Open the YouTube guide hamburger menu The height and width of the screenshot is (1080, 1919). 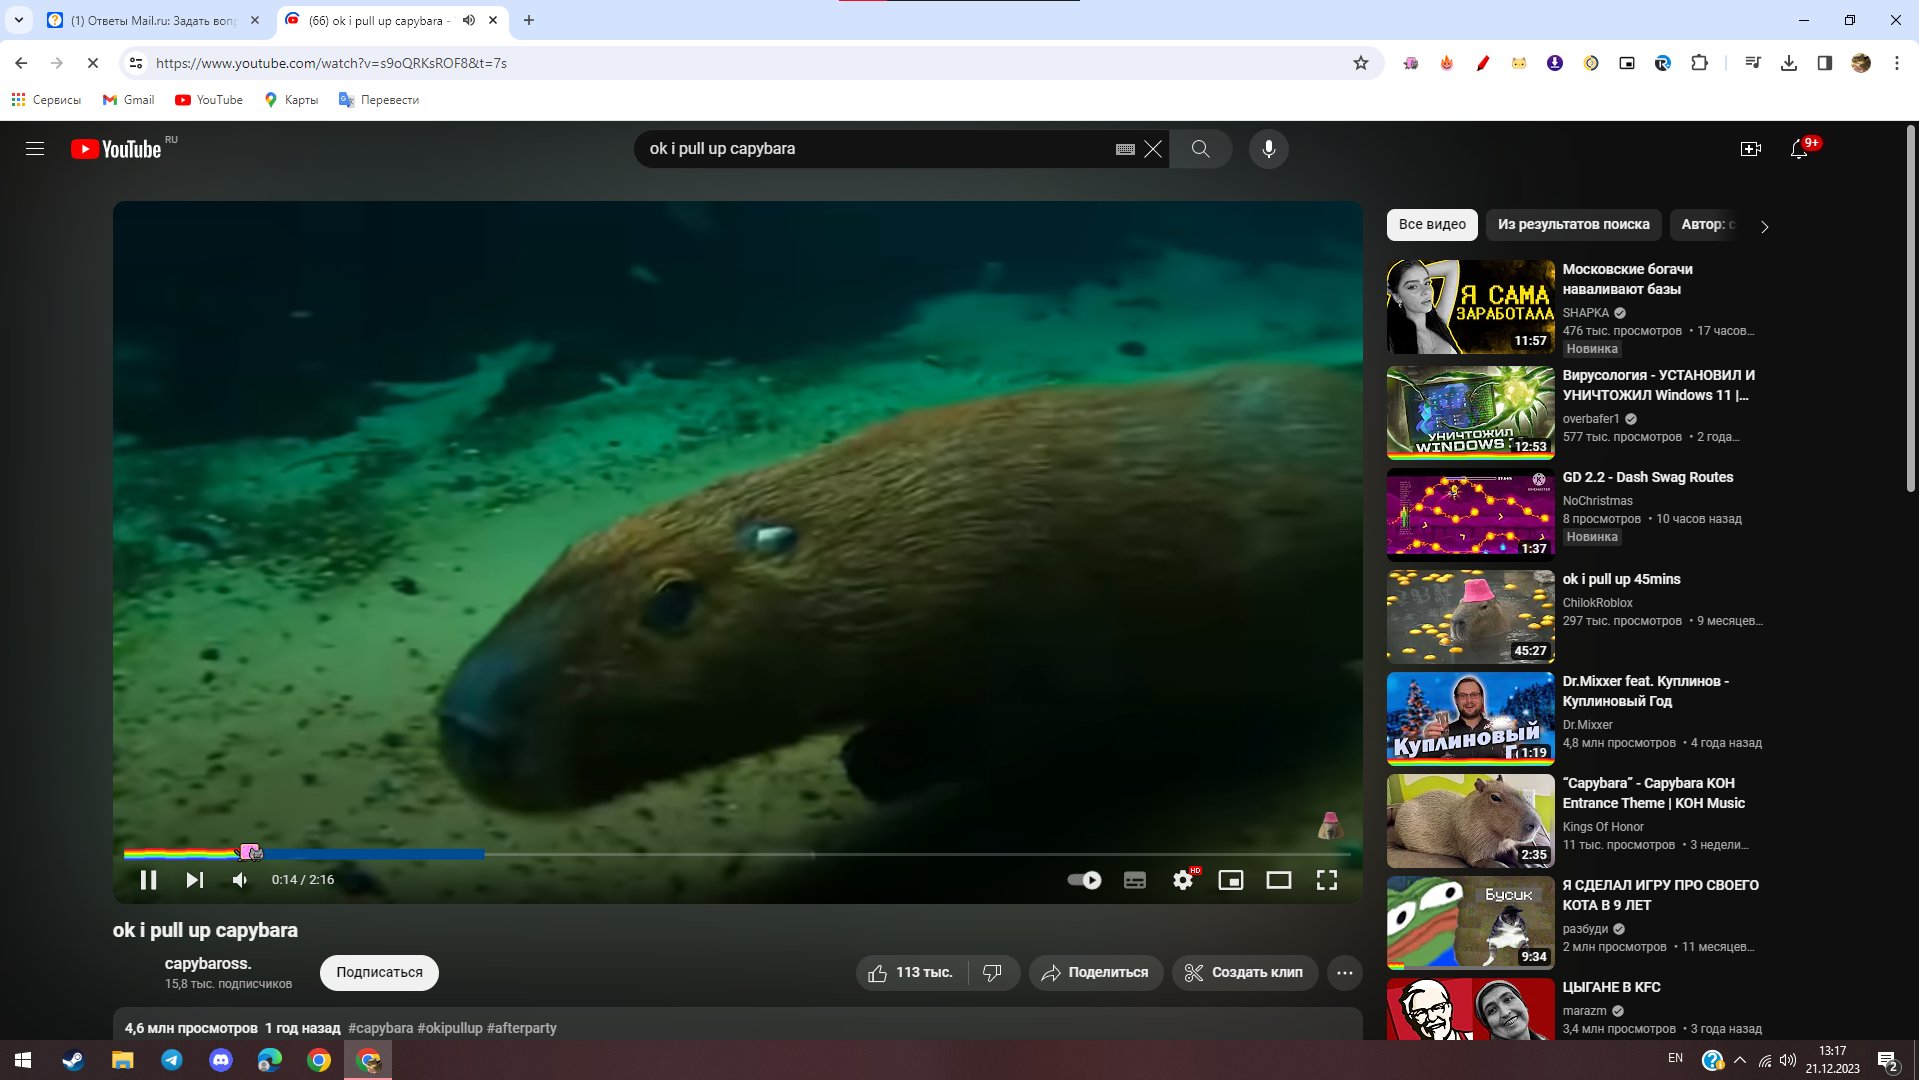[x=35, y=149]
